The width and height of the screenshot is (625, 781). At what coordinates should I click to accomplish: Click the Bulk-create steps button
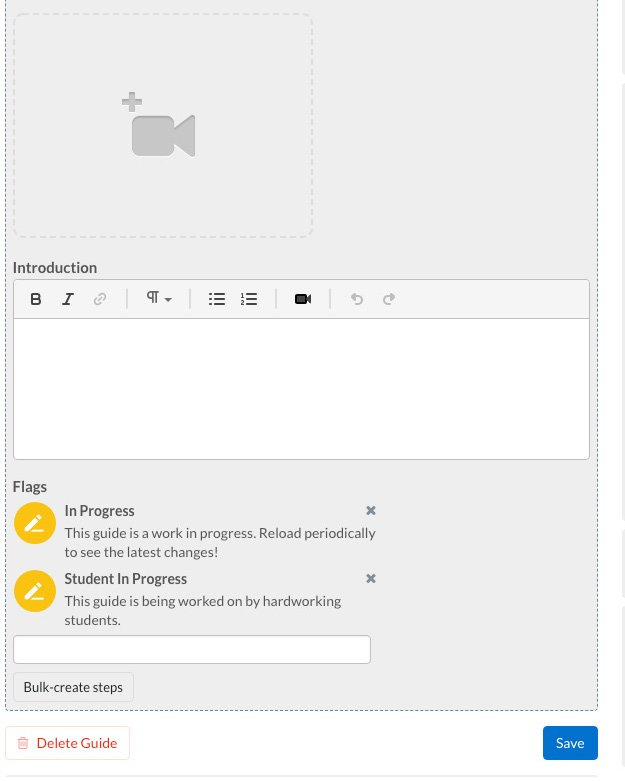73,687
